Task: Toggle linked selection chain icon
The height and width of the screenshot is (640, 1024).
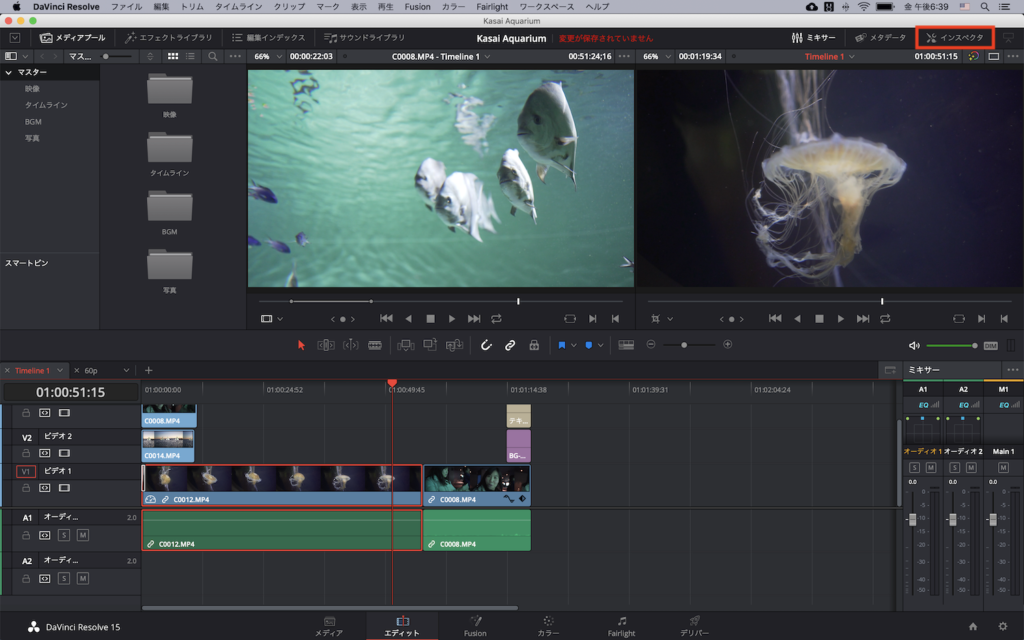Action: tap(511, 344)
